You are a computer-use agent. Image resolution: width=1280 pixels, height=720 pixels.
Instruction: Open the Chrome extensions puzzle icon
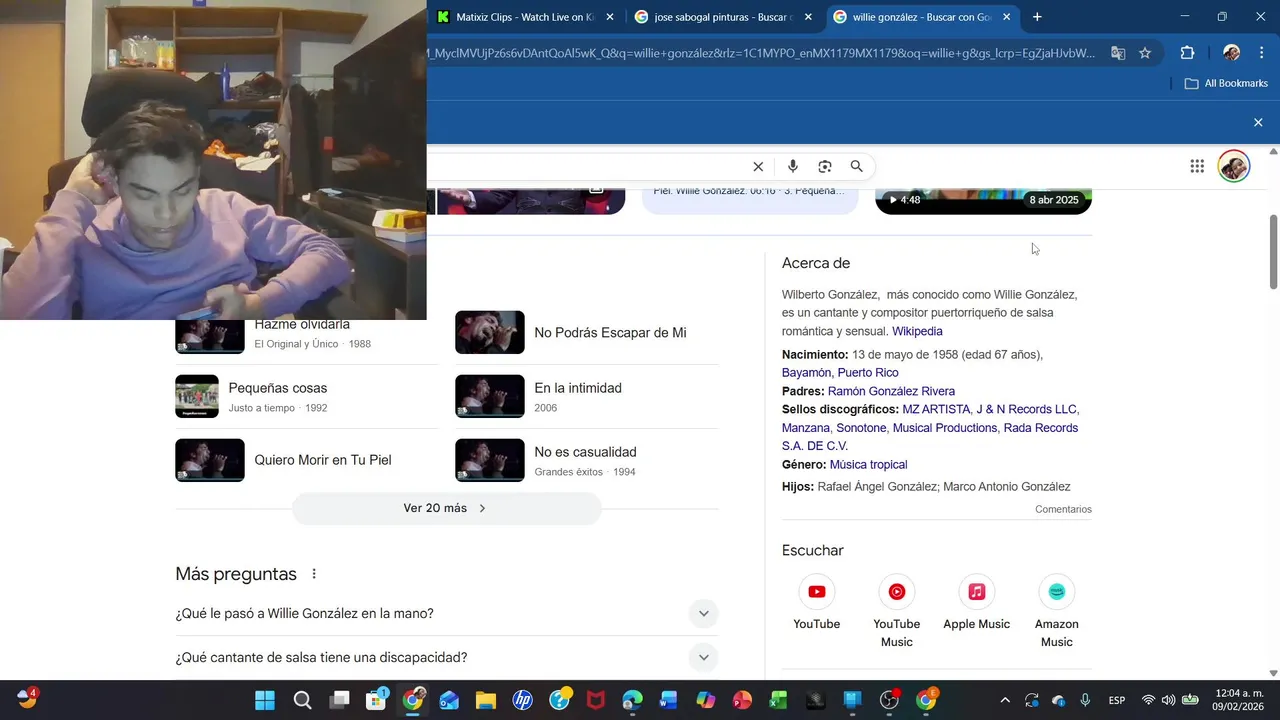[1188, 53]
